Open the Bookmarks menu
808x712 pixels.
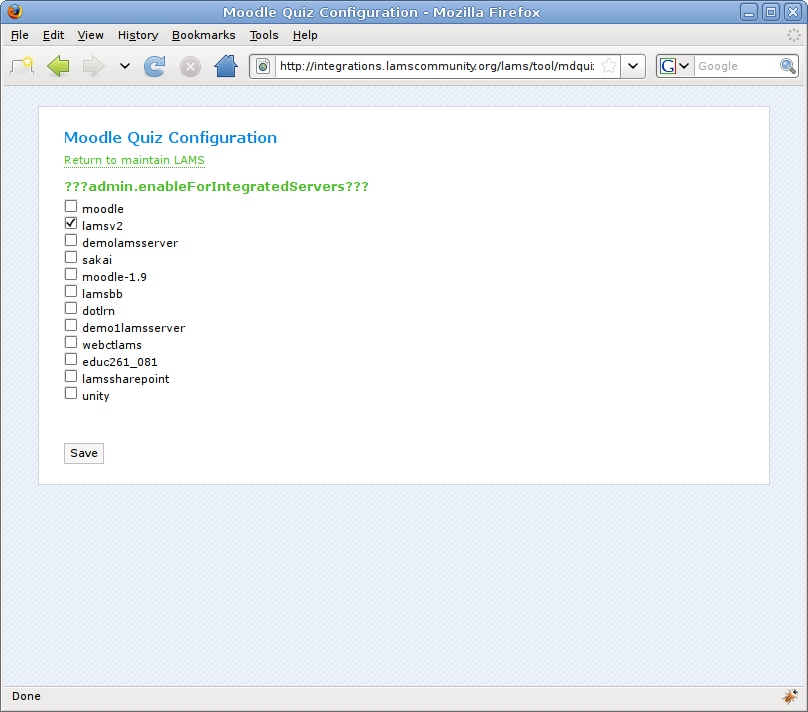click(x=203, y=35)
